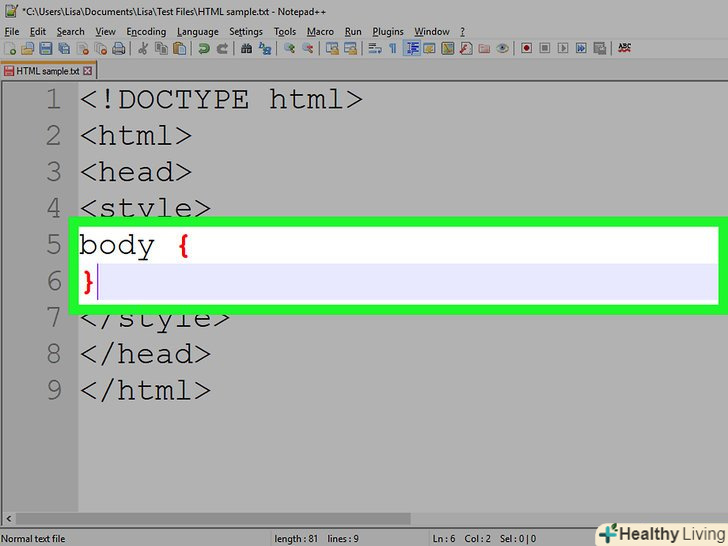Click 'Ln : 6' in status bar
The height and width of the screenshot is (546, 728).
click(444, 539)
